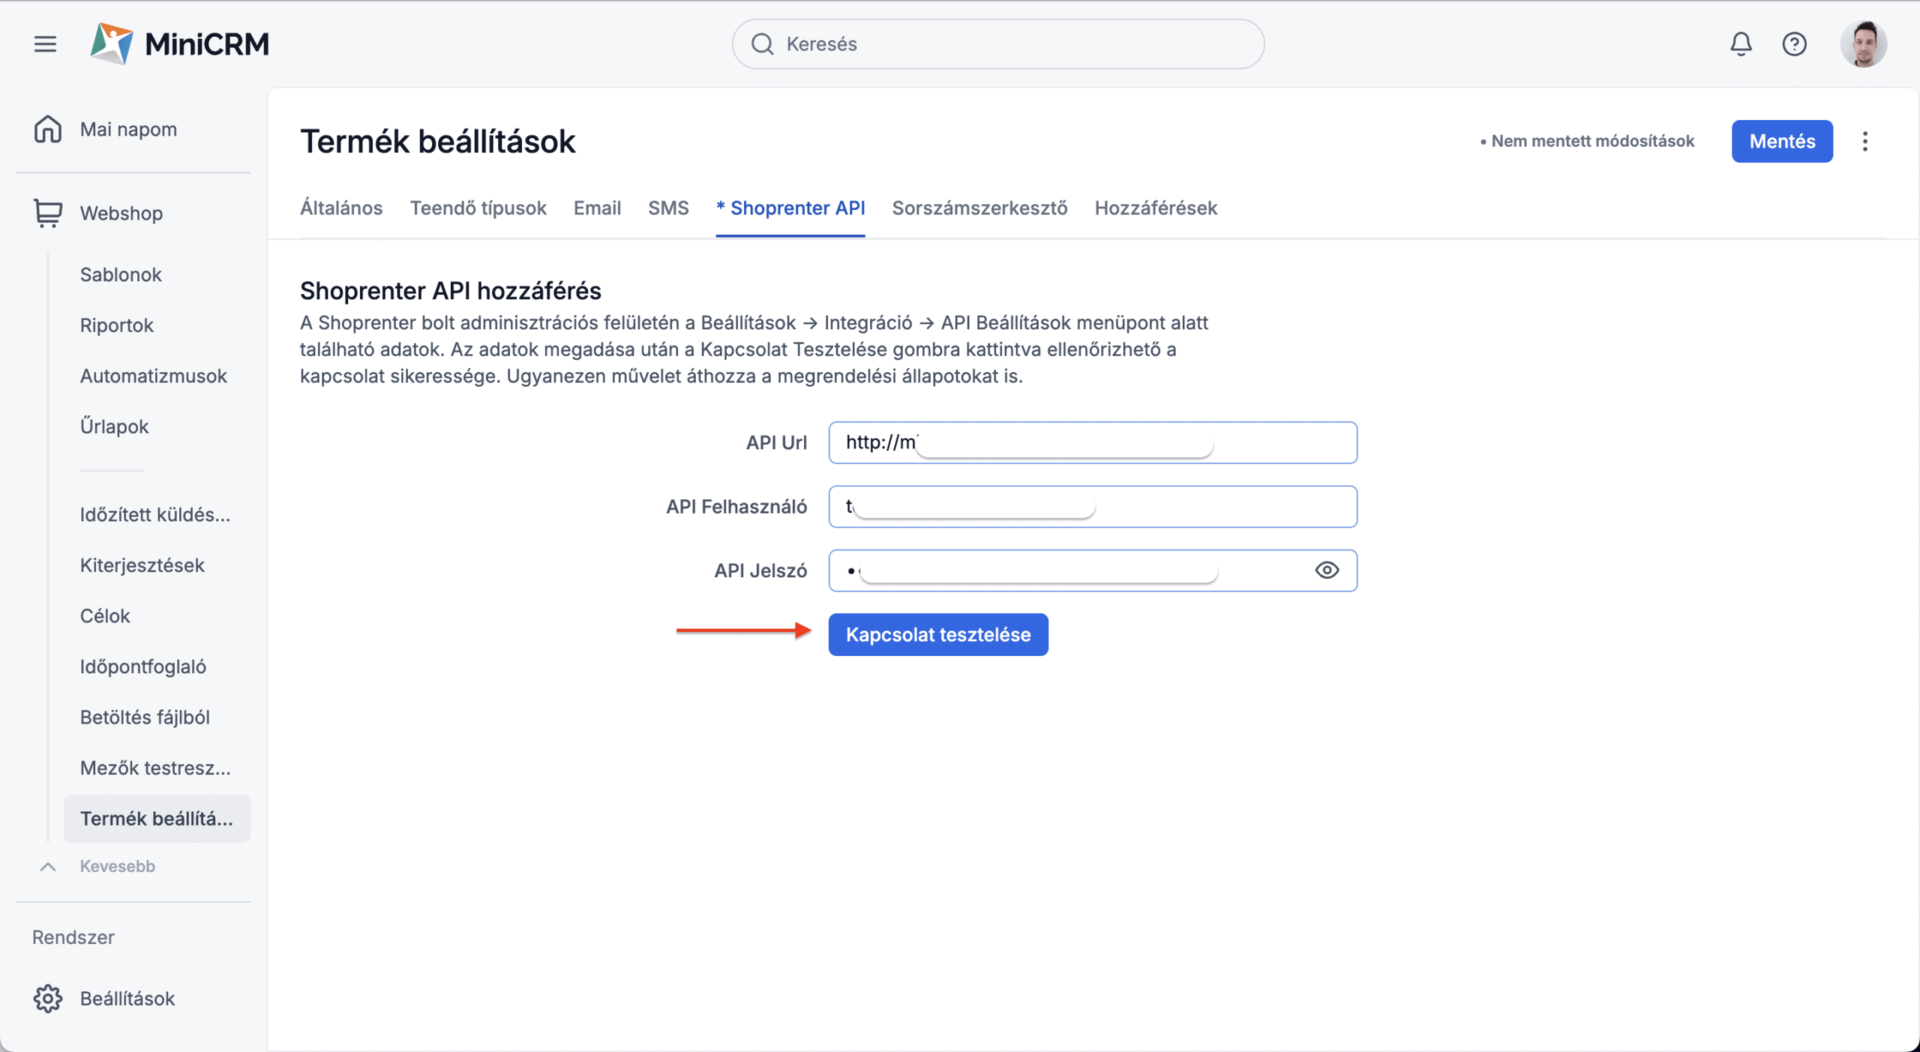Click the Nem mentett módosítások notice
Screen dimensions: 1920x1052
(x=1587, y=141)
